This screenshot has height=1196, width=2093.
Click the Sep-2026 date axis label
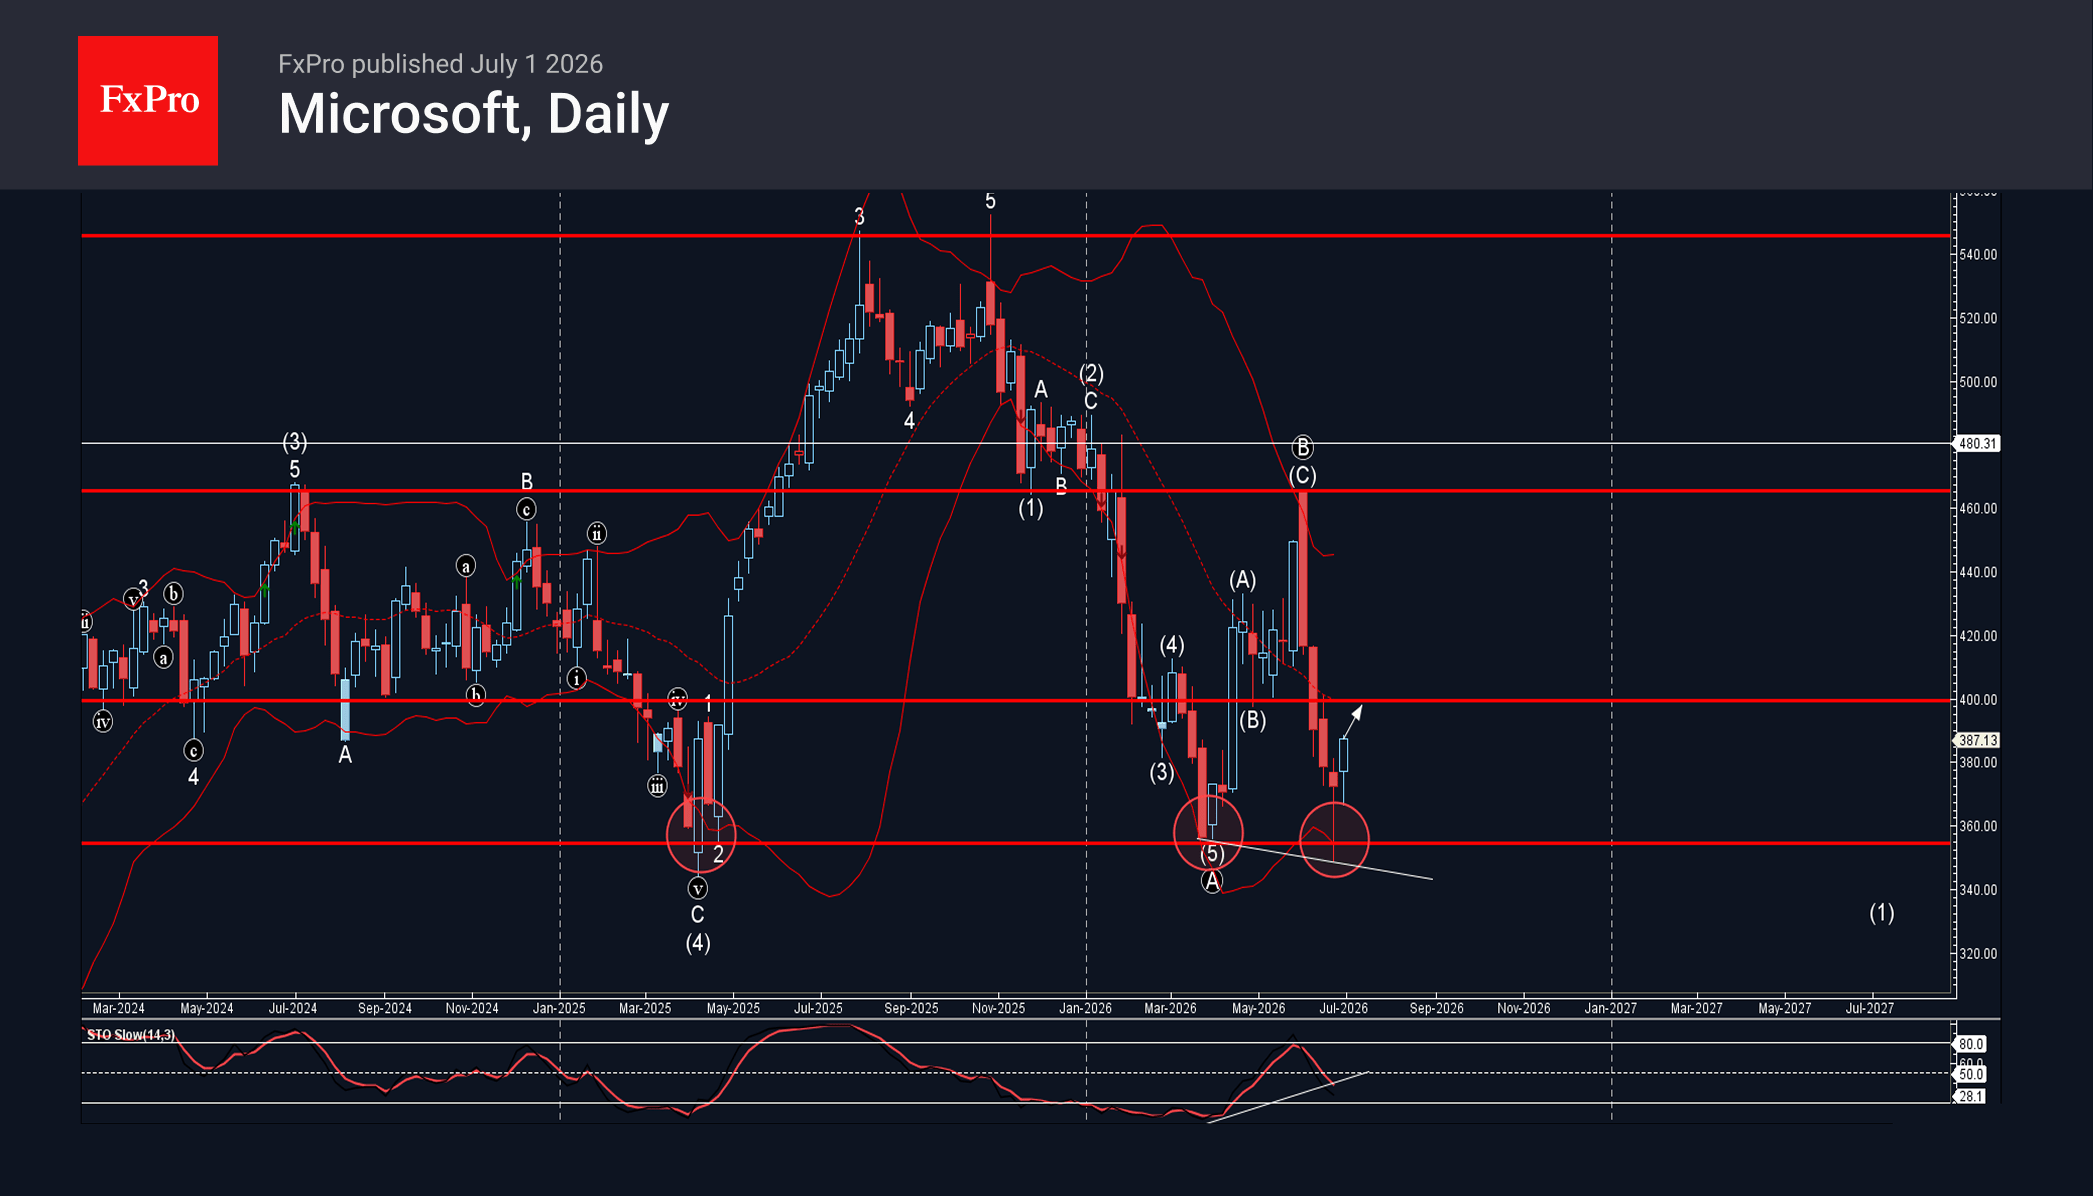pos(1436,1008)
